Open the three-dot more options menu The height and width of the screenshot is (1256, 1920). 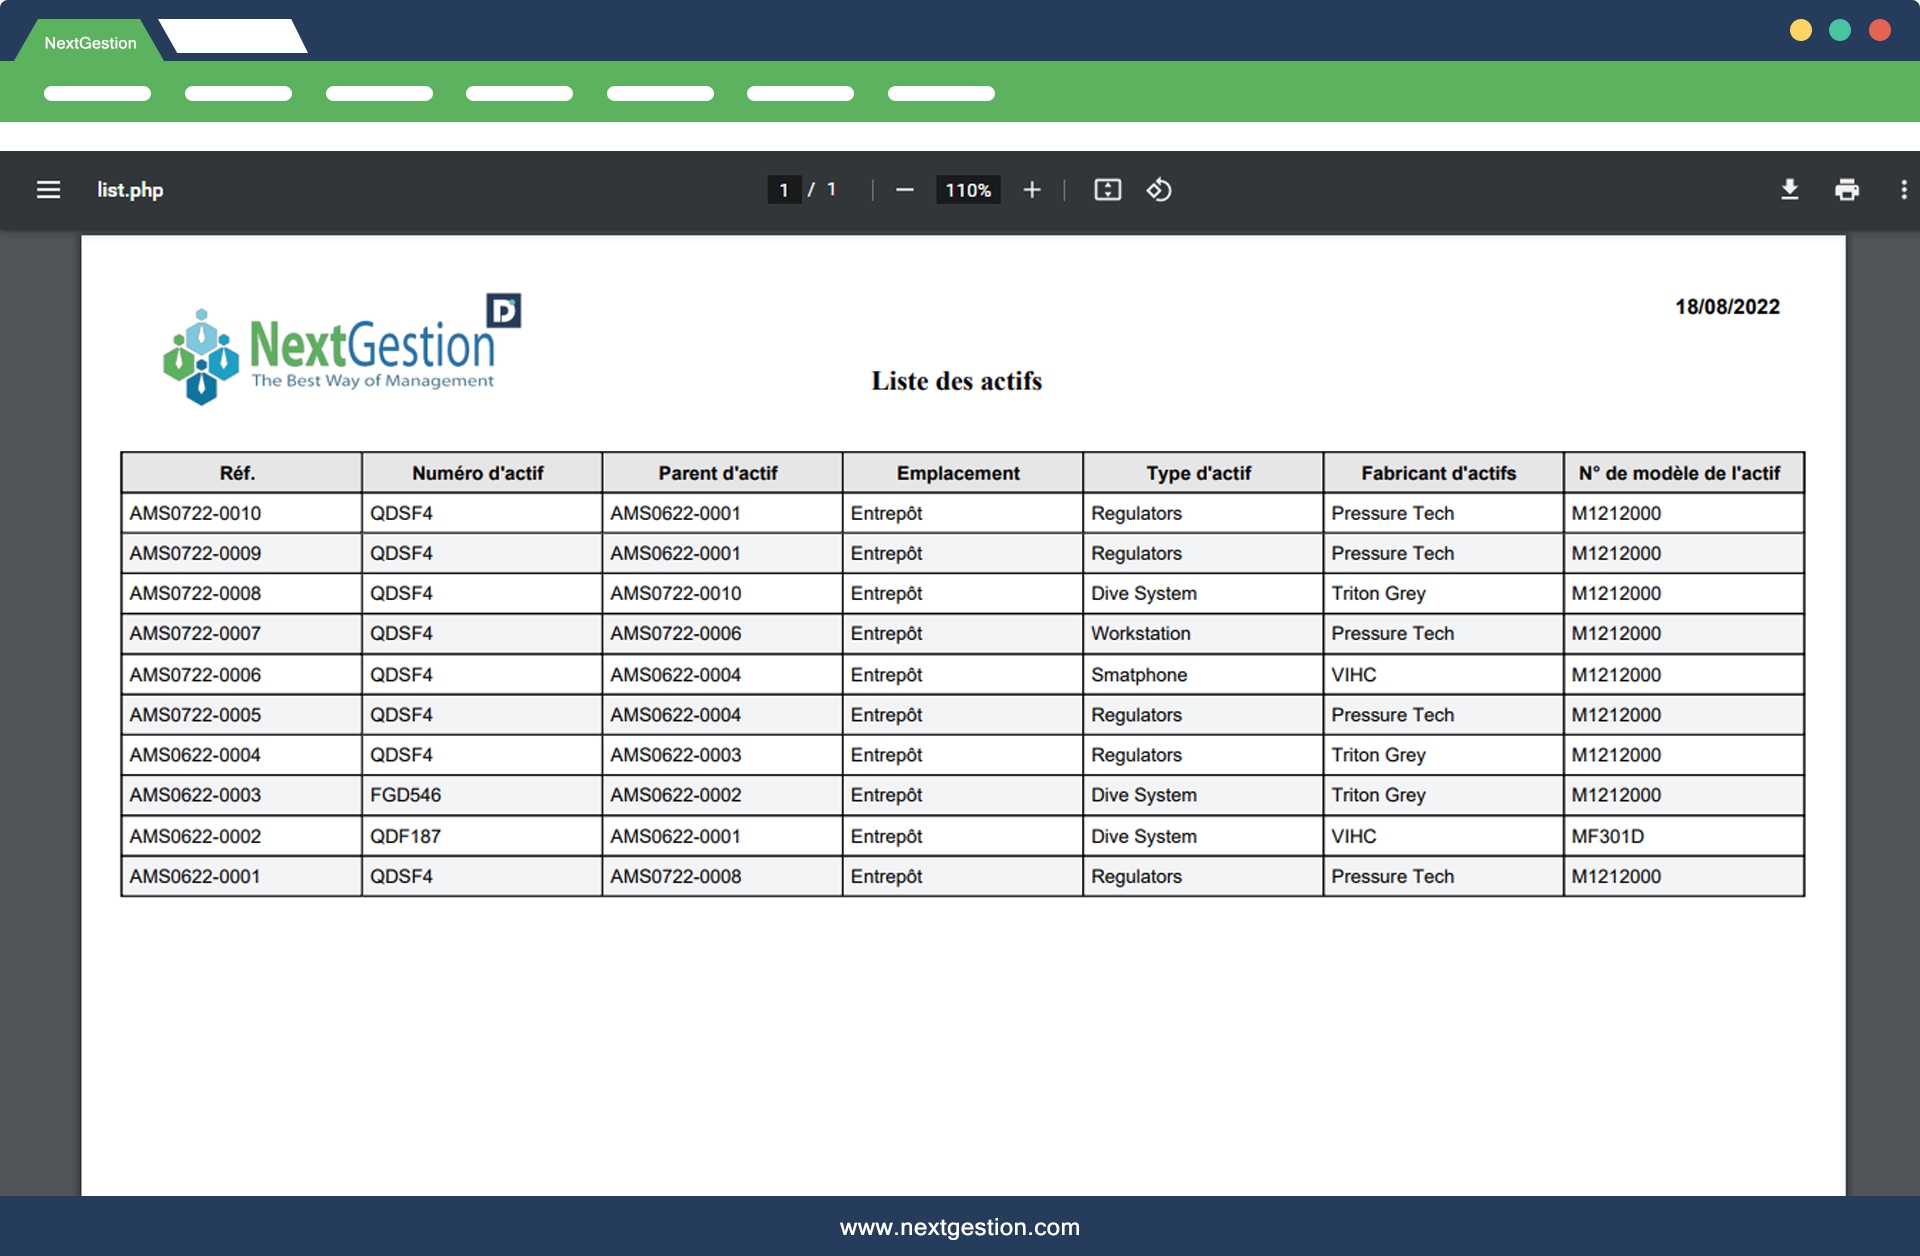[x=1903, y=190]
